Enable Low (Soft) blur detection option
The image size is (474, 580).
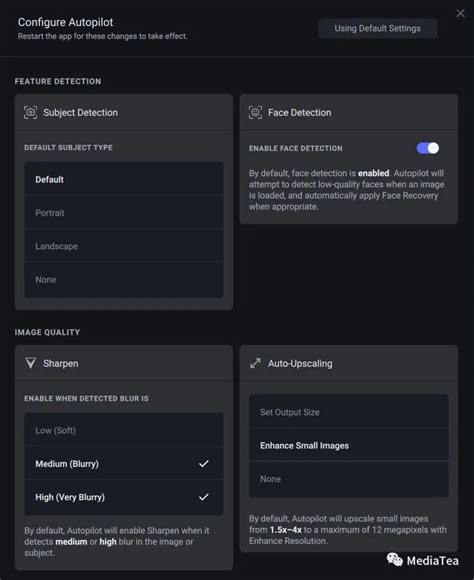coord(124,430)
